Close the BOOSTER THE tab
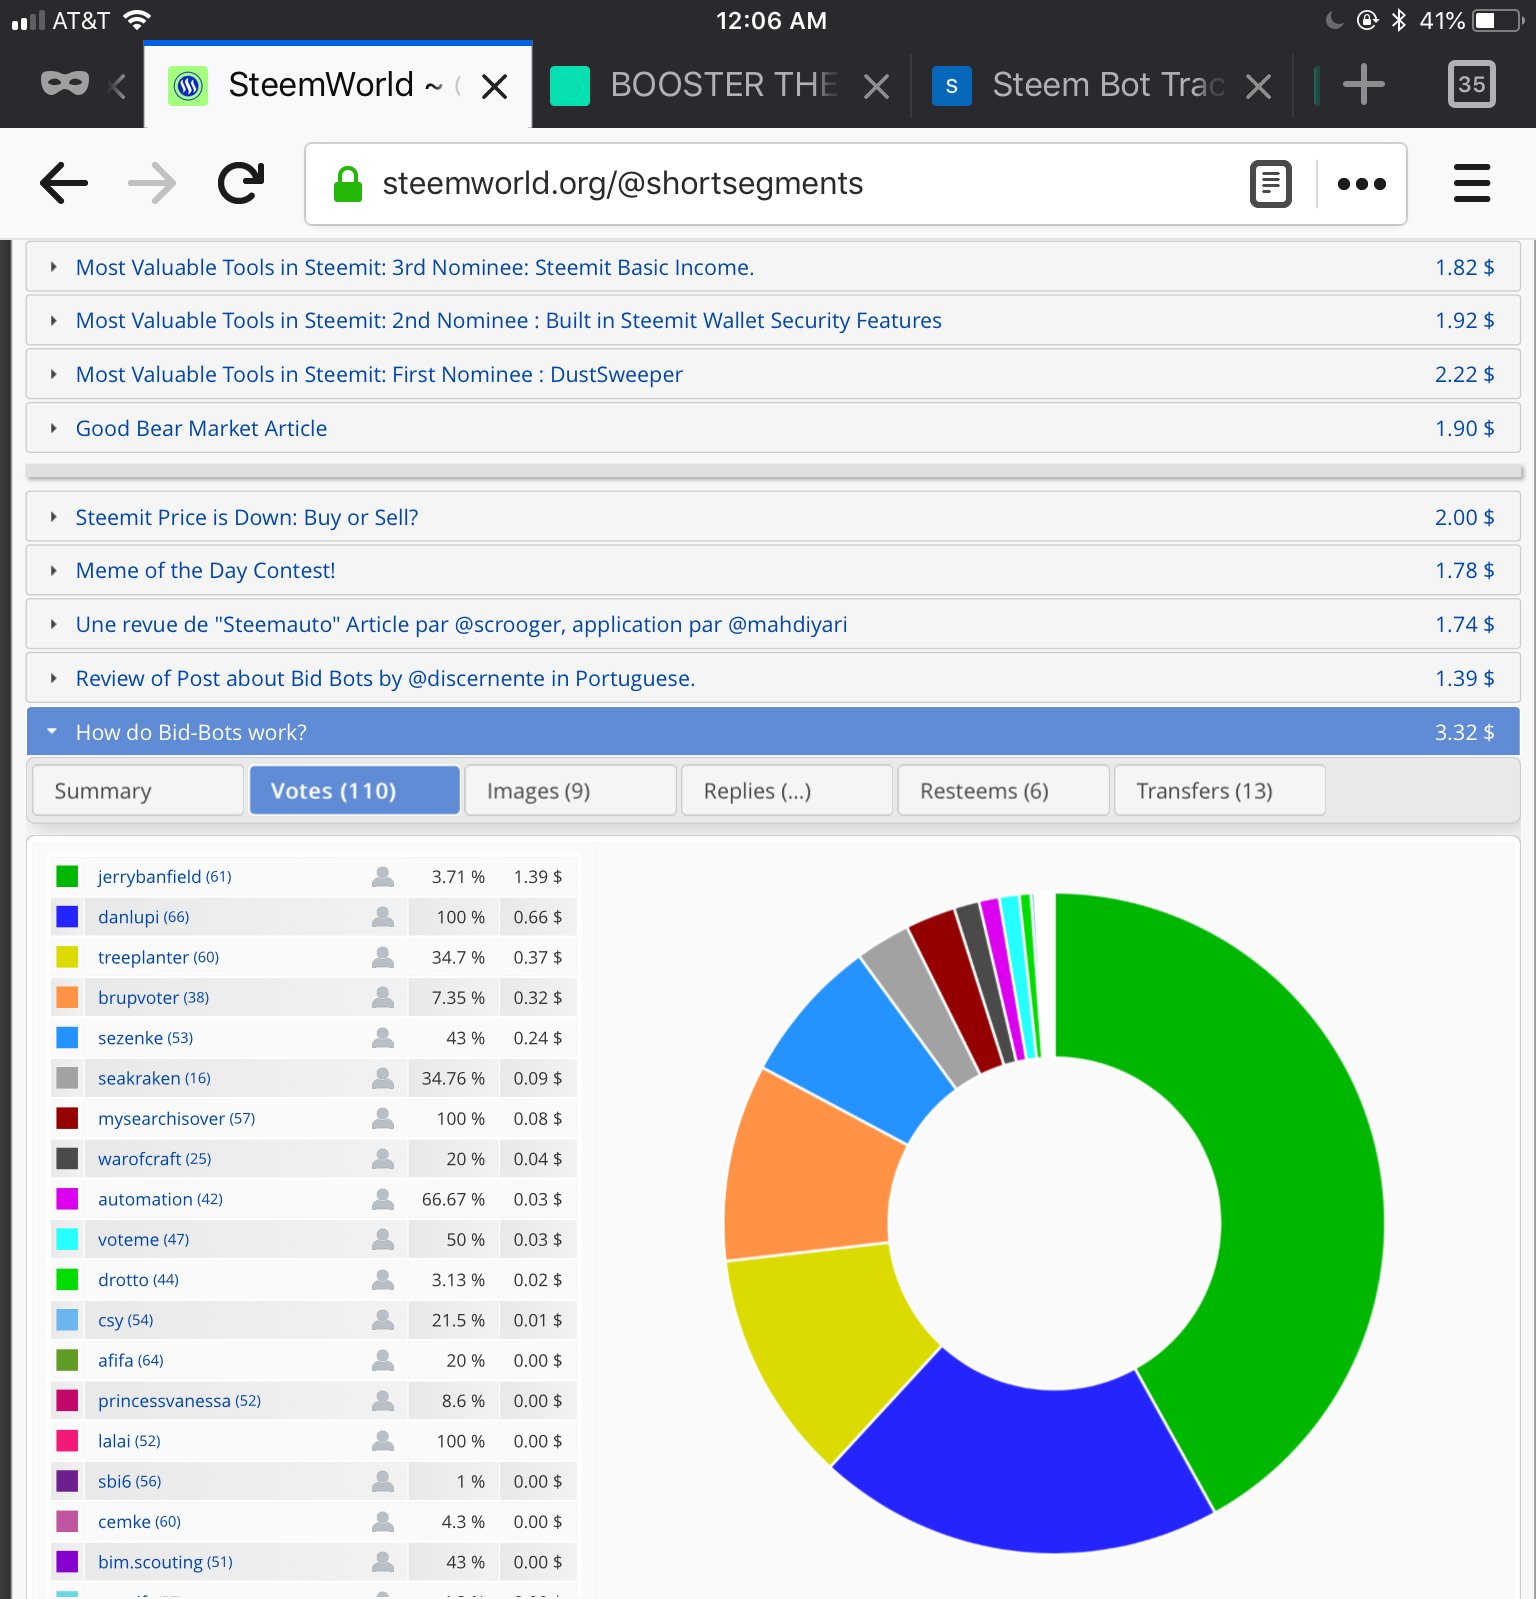The width and height of the screenshot is (1536, 1599). 876,87
